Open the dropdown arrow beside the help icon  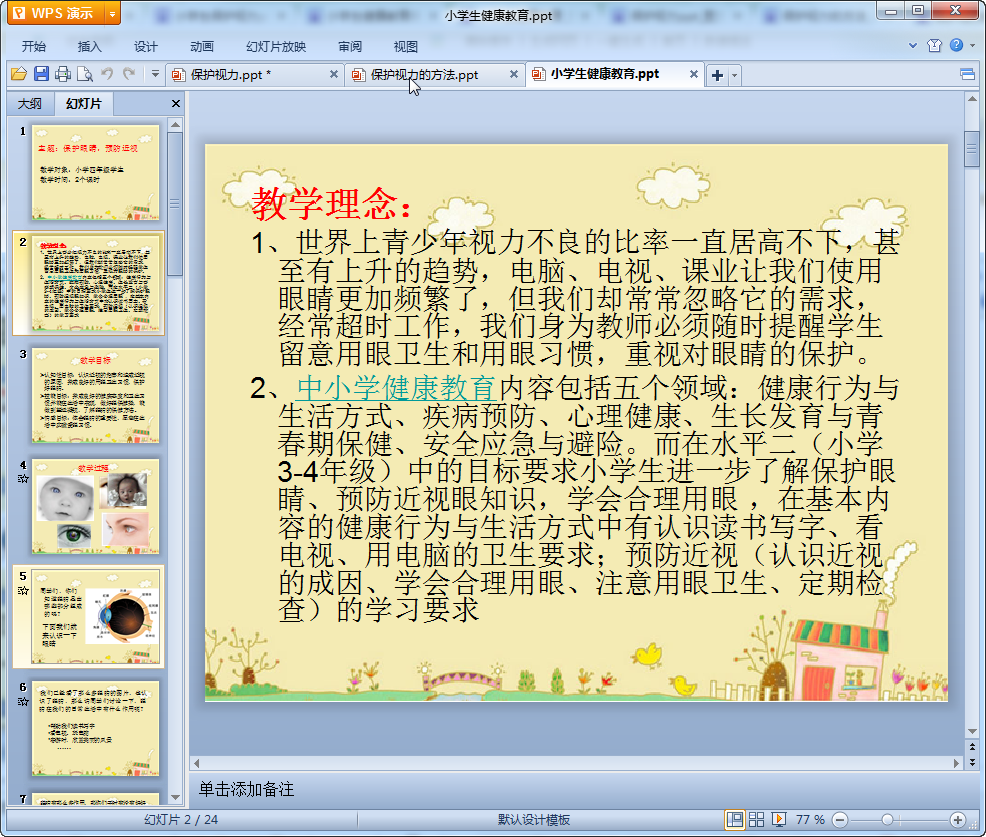coord(973,45)
